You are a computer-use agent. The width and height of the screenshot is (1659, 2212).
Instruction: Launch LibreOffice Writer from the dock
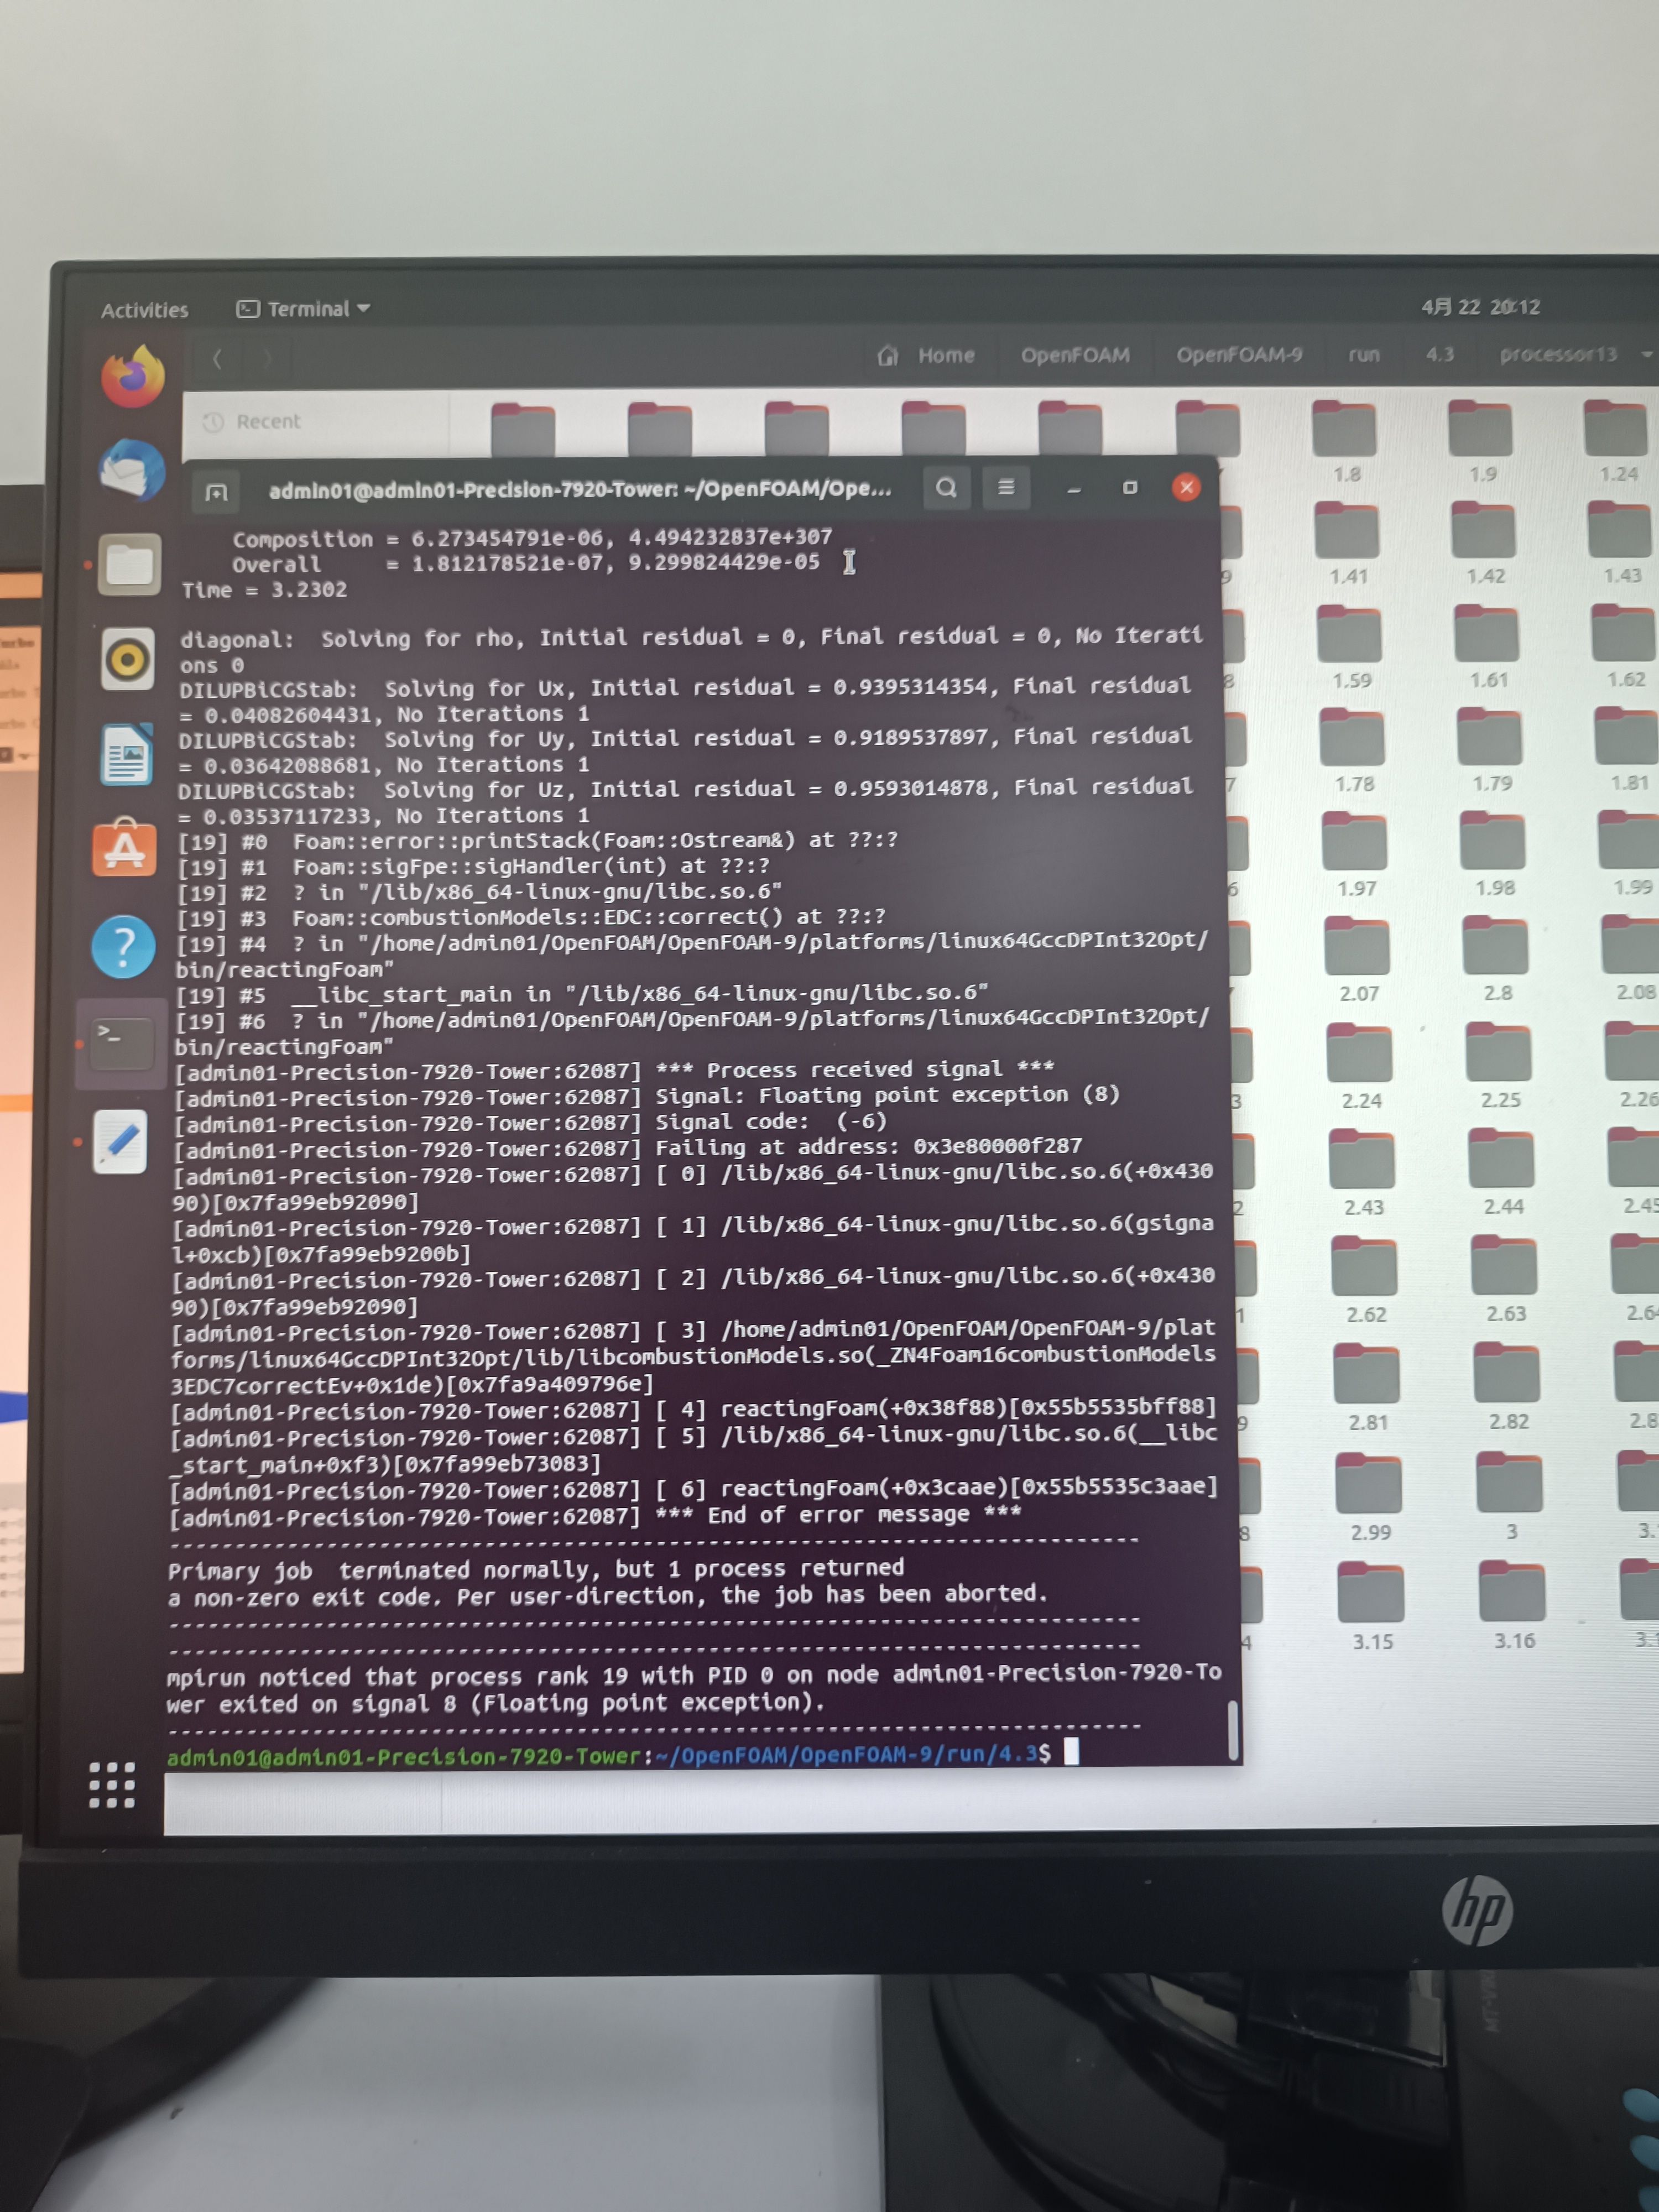(x=126, y=754)
